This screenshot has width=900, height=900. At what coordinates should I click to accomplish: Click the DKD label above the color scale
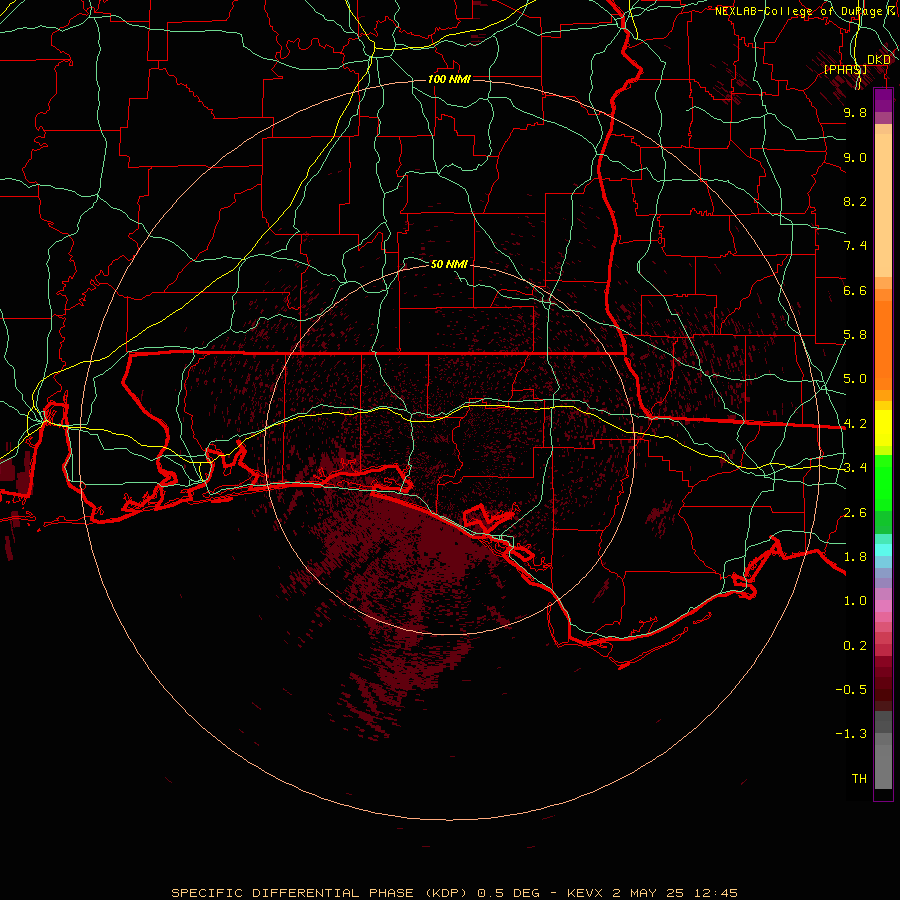pyautogui.click(x=879, y=59)
